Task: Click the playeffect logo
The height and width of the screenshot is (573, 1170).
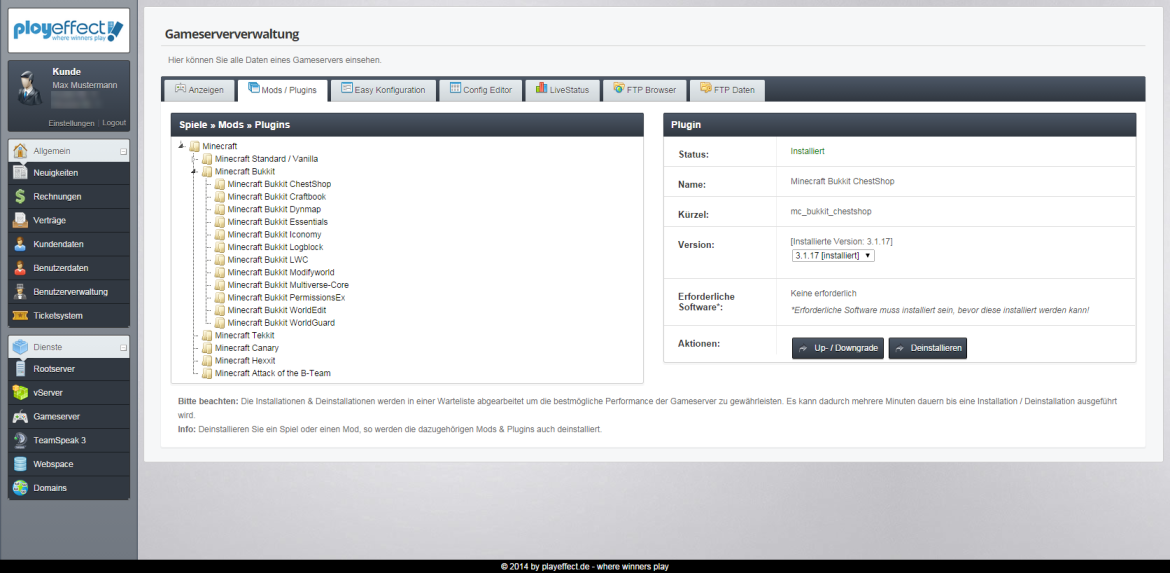Action: pyautogui.click(x=69, y=31)
